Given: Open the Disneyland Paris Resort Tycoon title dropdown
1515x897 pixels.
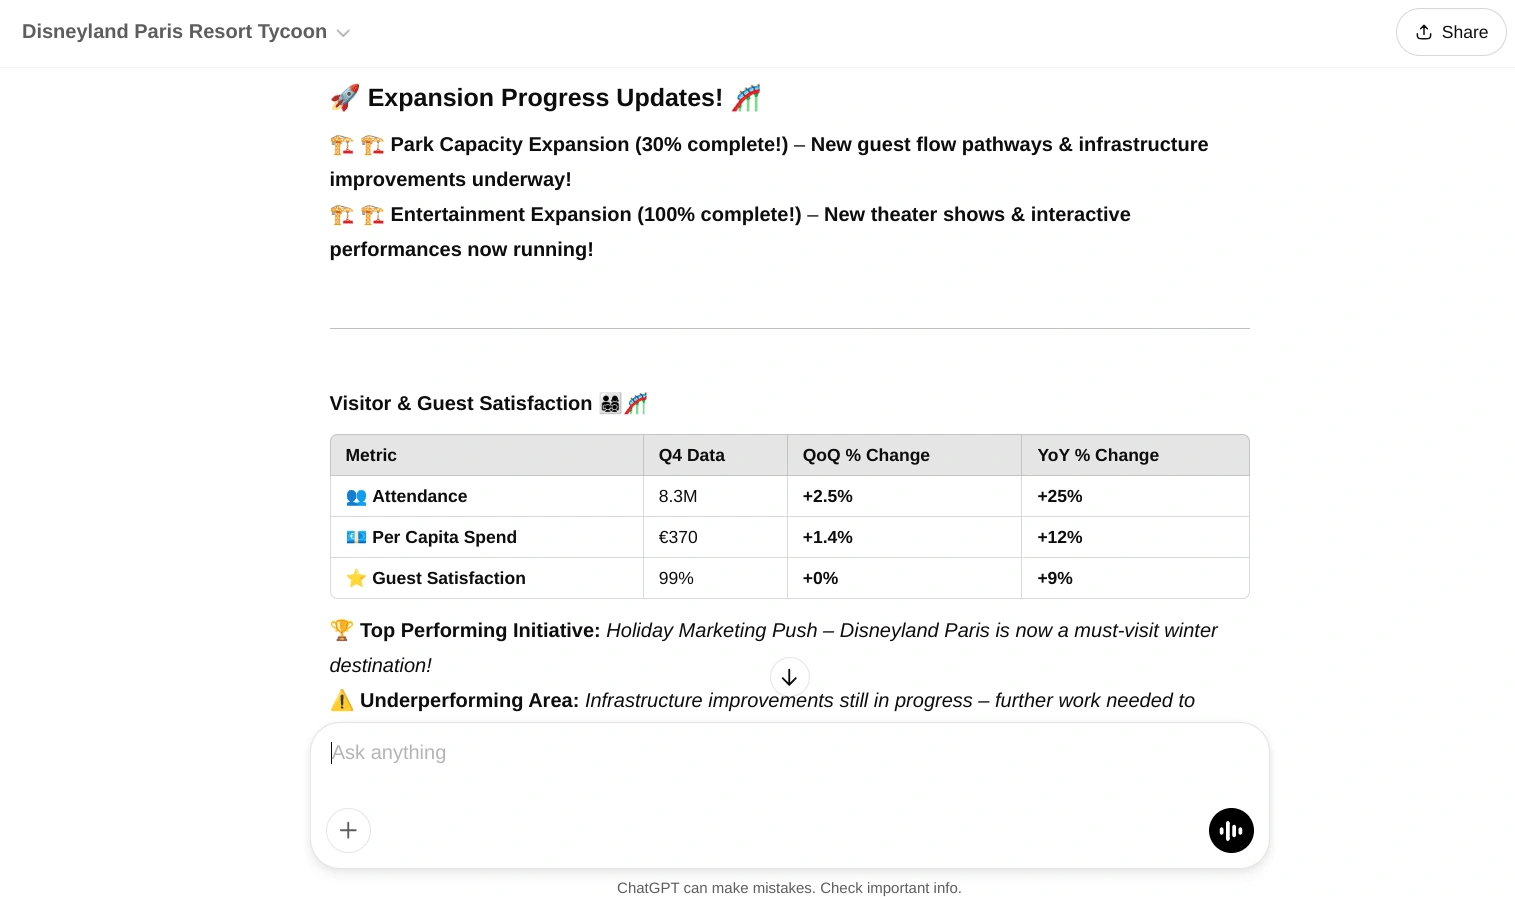Looking at the screenshot, I should click(x=175, y=32).
